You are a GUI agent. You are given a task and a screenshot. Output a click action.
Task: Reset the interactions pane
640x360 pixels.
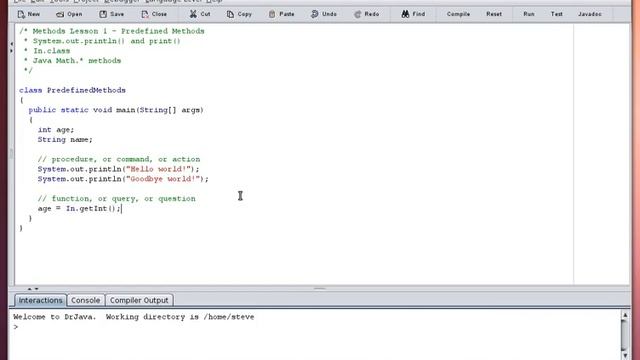click(494, 14)
